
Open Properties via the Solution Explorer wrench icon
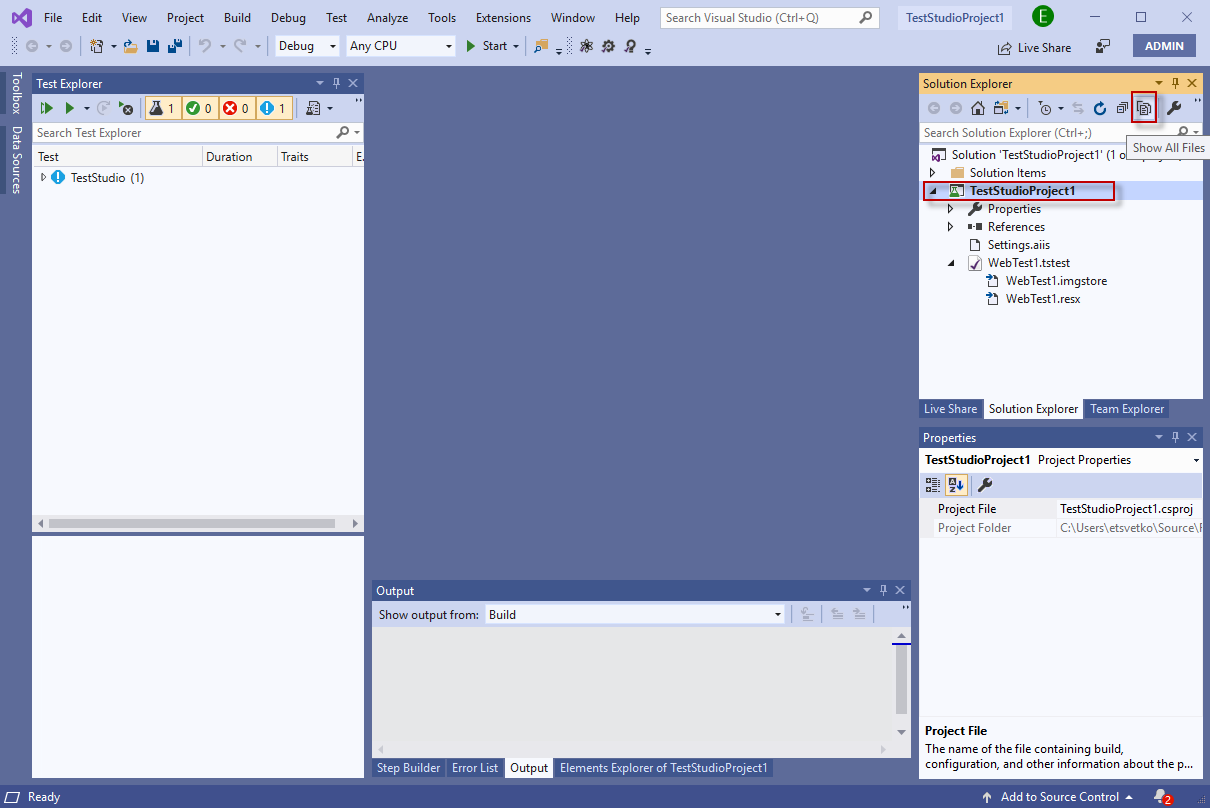pyautogui.click(x=1174, y=108)
